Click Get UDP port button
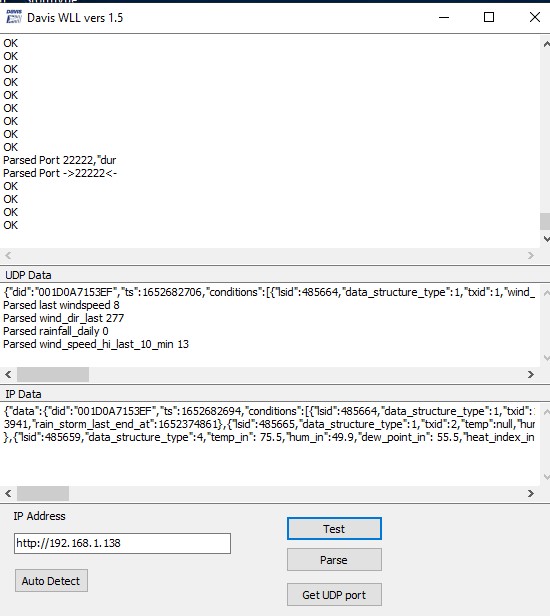Screen dimensions: 550x616 (x=334, y=594)
